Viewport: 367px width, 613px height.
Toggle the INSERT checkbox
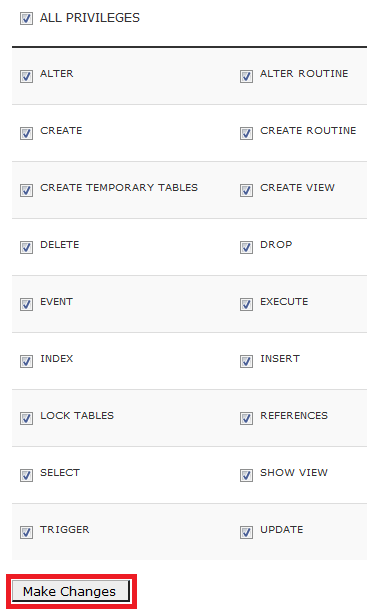coord(246,361)
